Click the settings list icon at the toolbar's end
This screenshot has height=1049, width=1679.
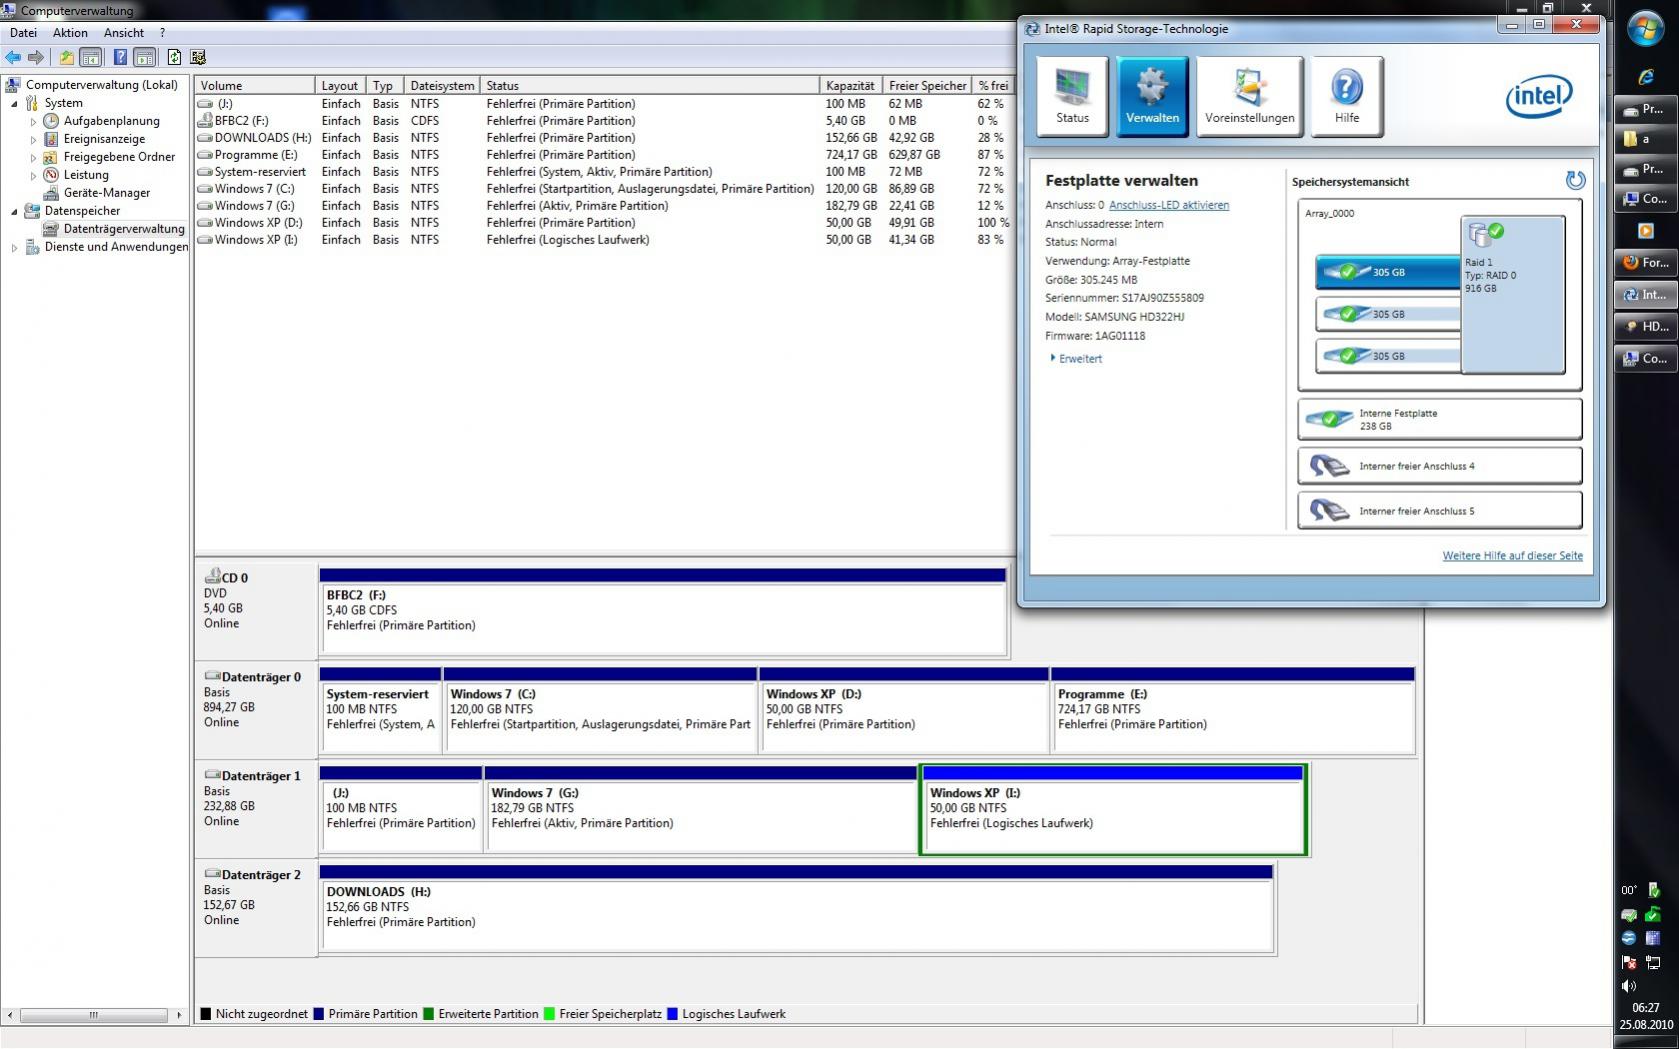click(198, 57)
